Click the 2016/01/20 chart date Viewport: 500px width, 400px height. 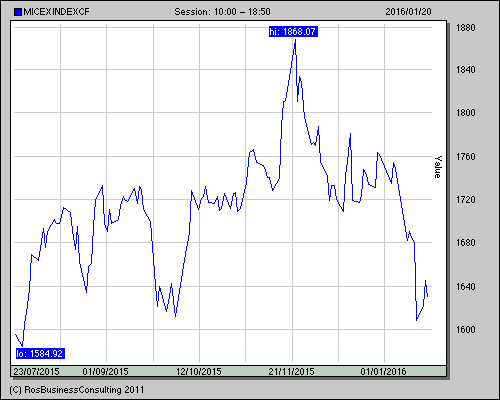[x=408, y=12]
